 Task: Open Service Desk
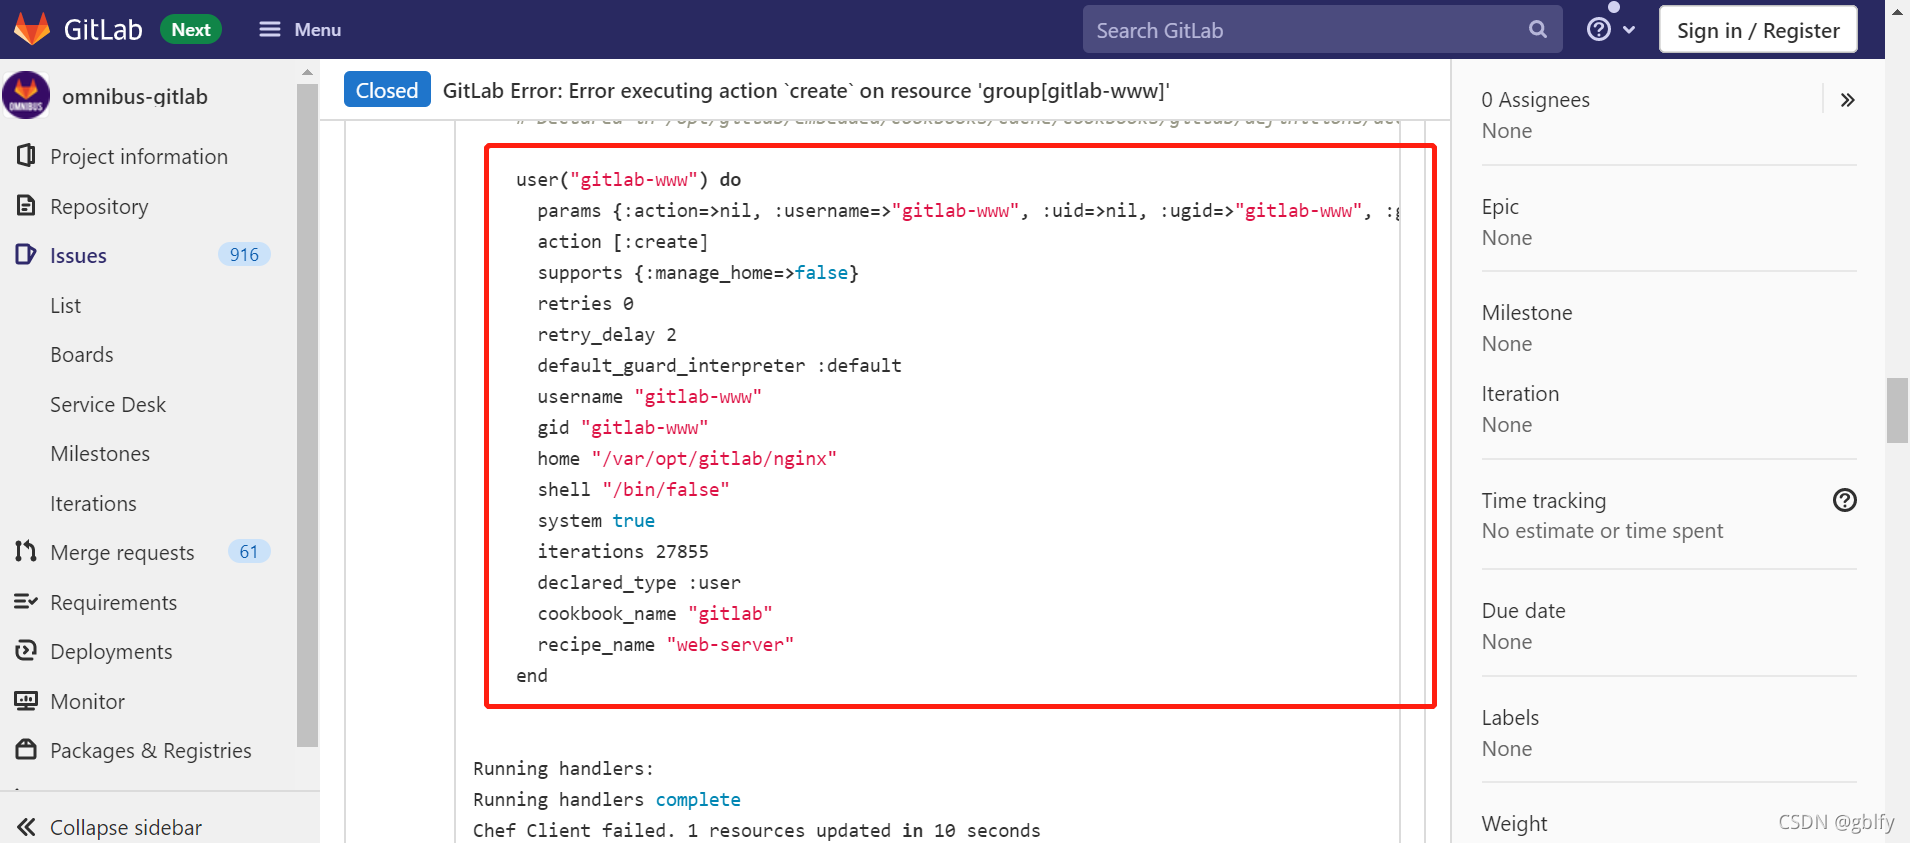point(108,405)
